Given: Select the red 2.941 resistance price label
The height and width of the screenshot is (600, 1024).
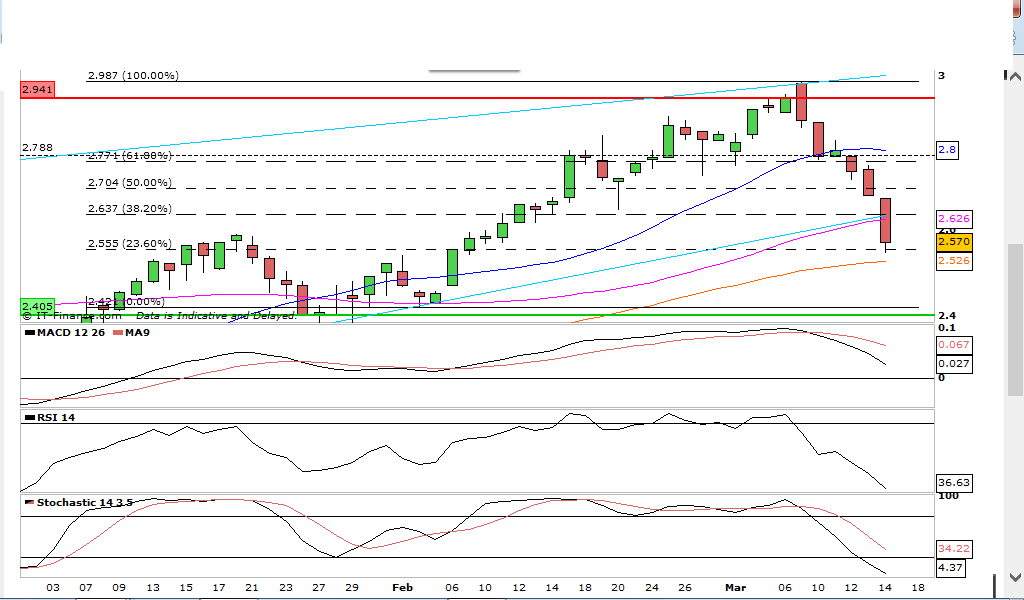Looking at the screenshot, I should [37, 89].
